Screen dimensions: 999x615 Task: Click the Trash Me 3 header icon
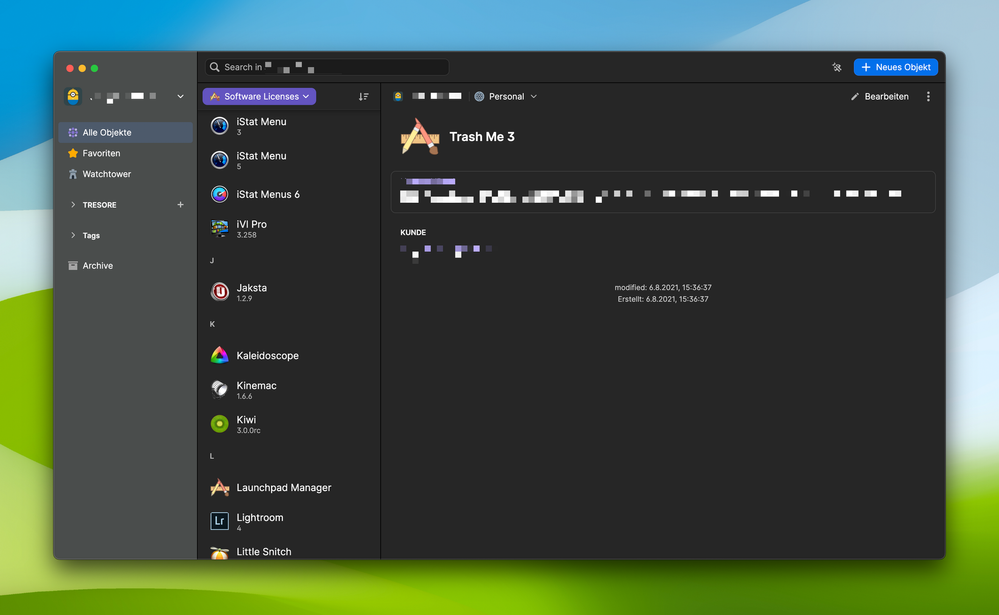pyautogui.click(x=419, y=137)
